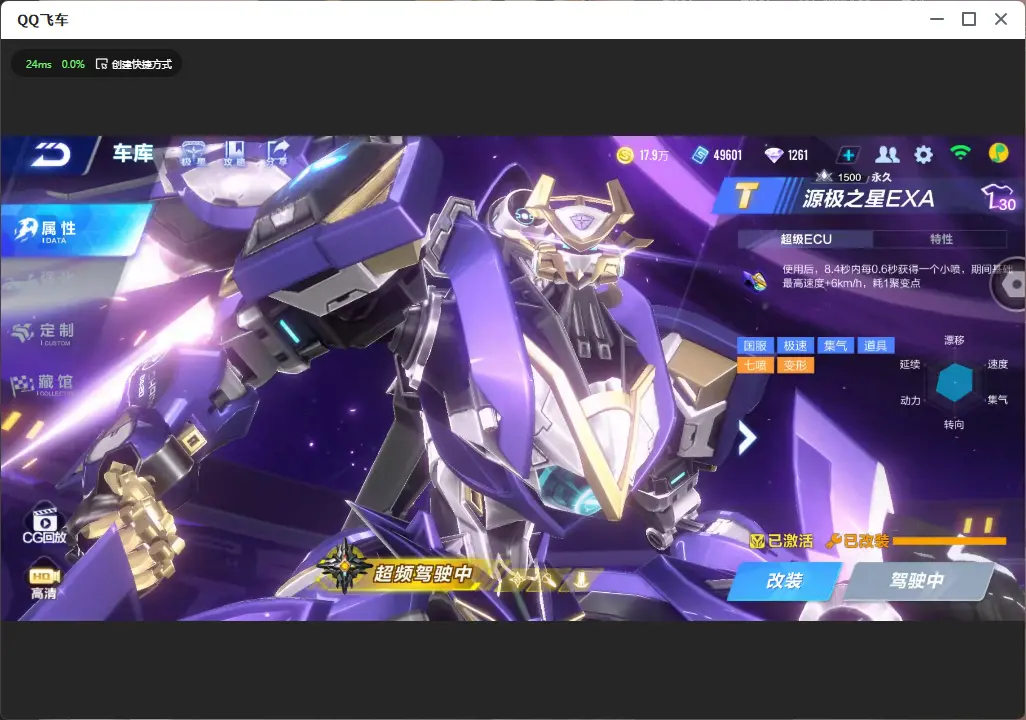The height and width of the screenshot is (720, 1026).
Task: Click the 0.0% readout
Action: [x=73, y=64]
